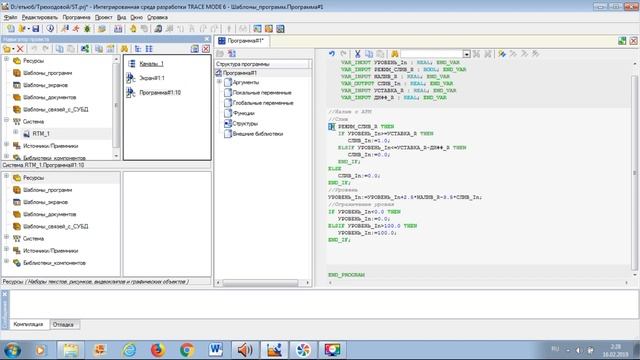
Task: Click the orange window icon in main toolbar
Action: (269, 29)
